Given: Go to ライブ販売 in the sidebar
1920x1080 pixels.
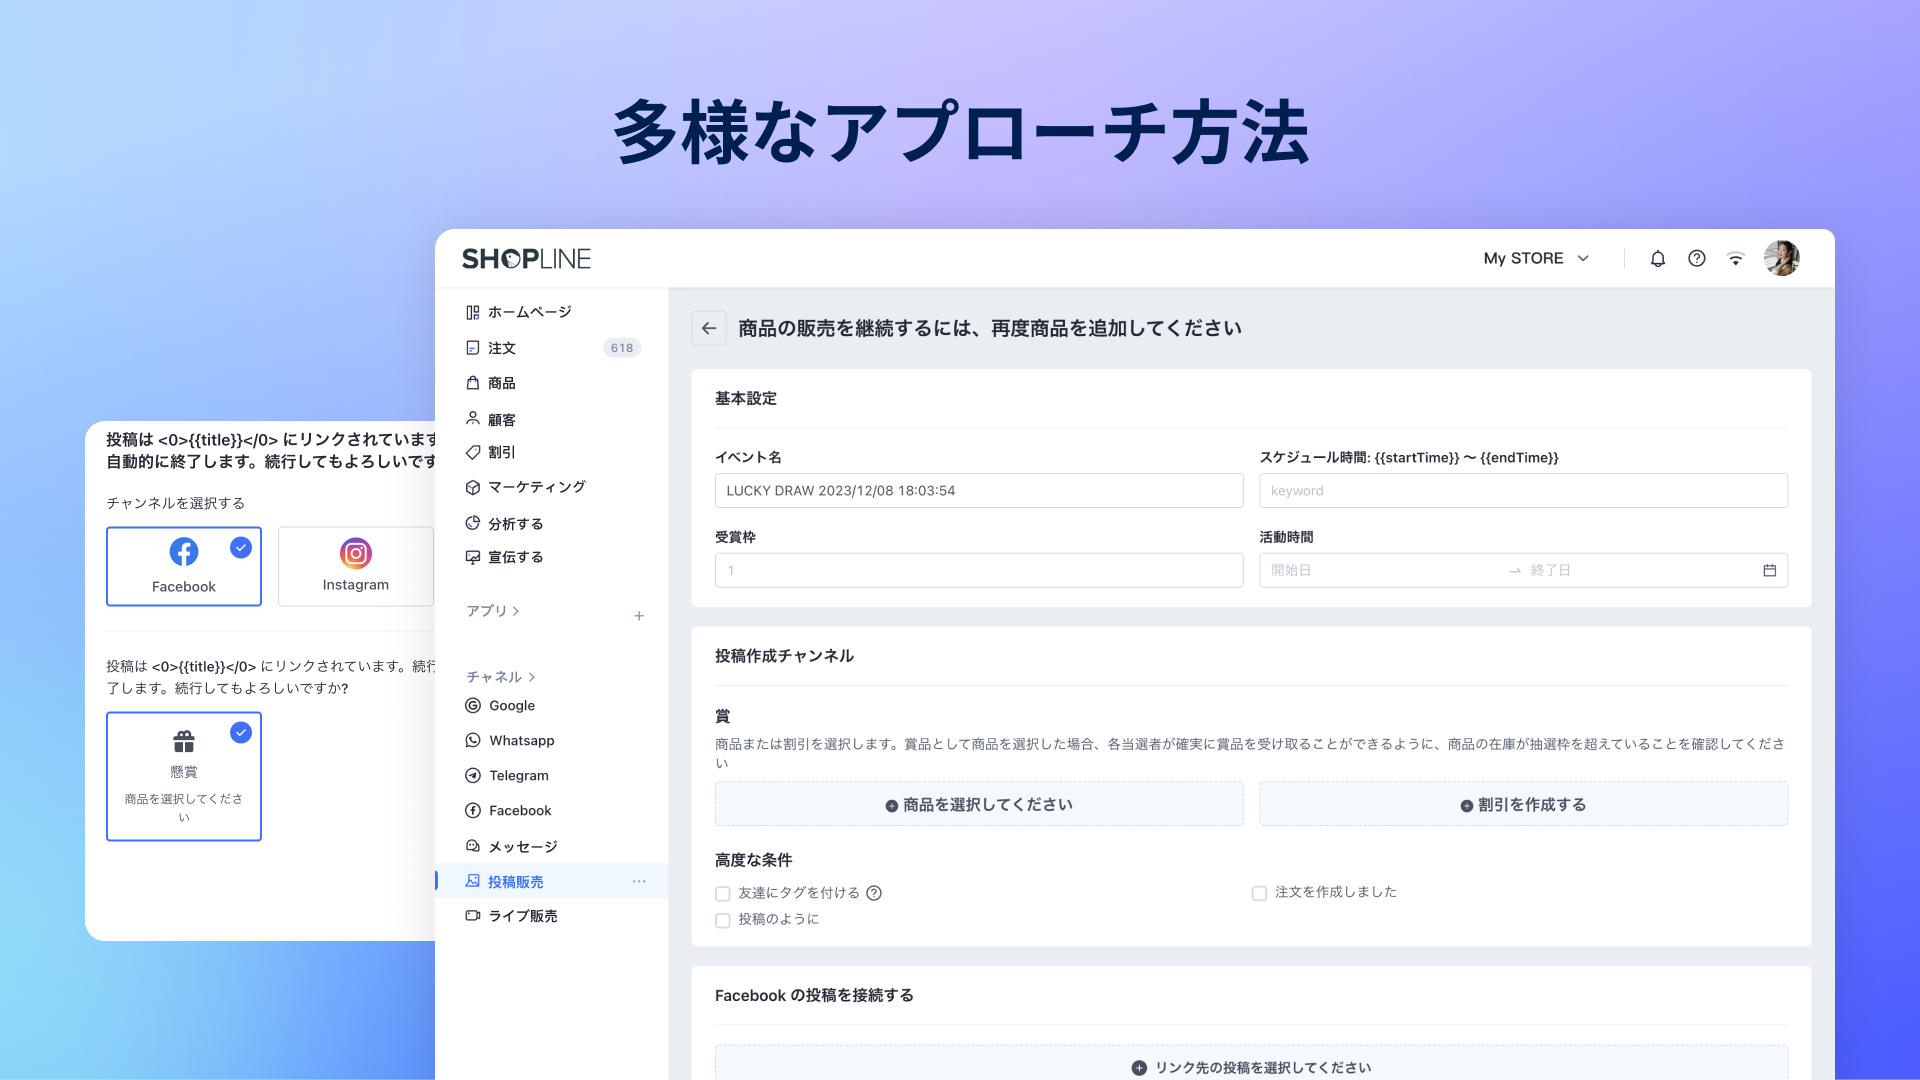Looking at the screenshot, I should click(522, 916).
